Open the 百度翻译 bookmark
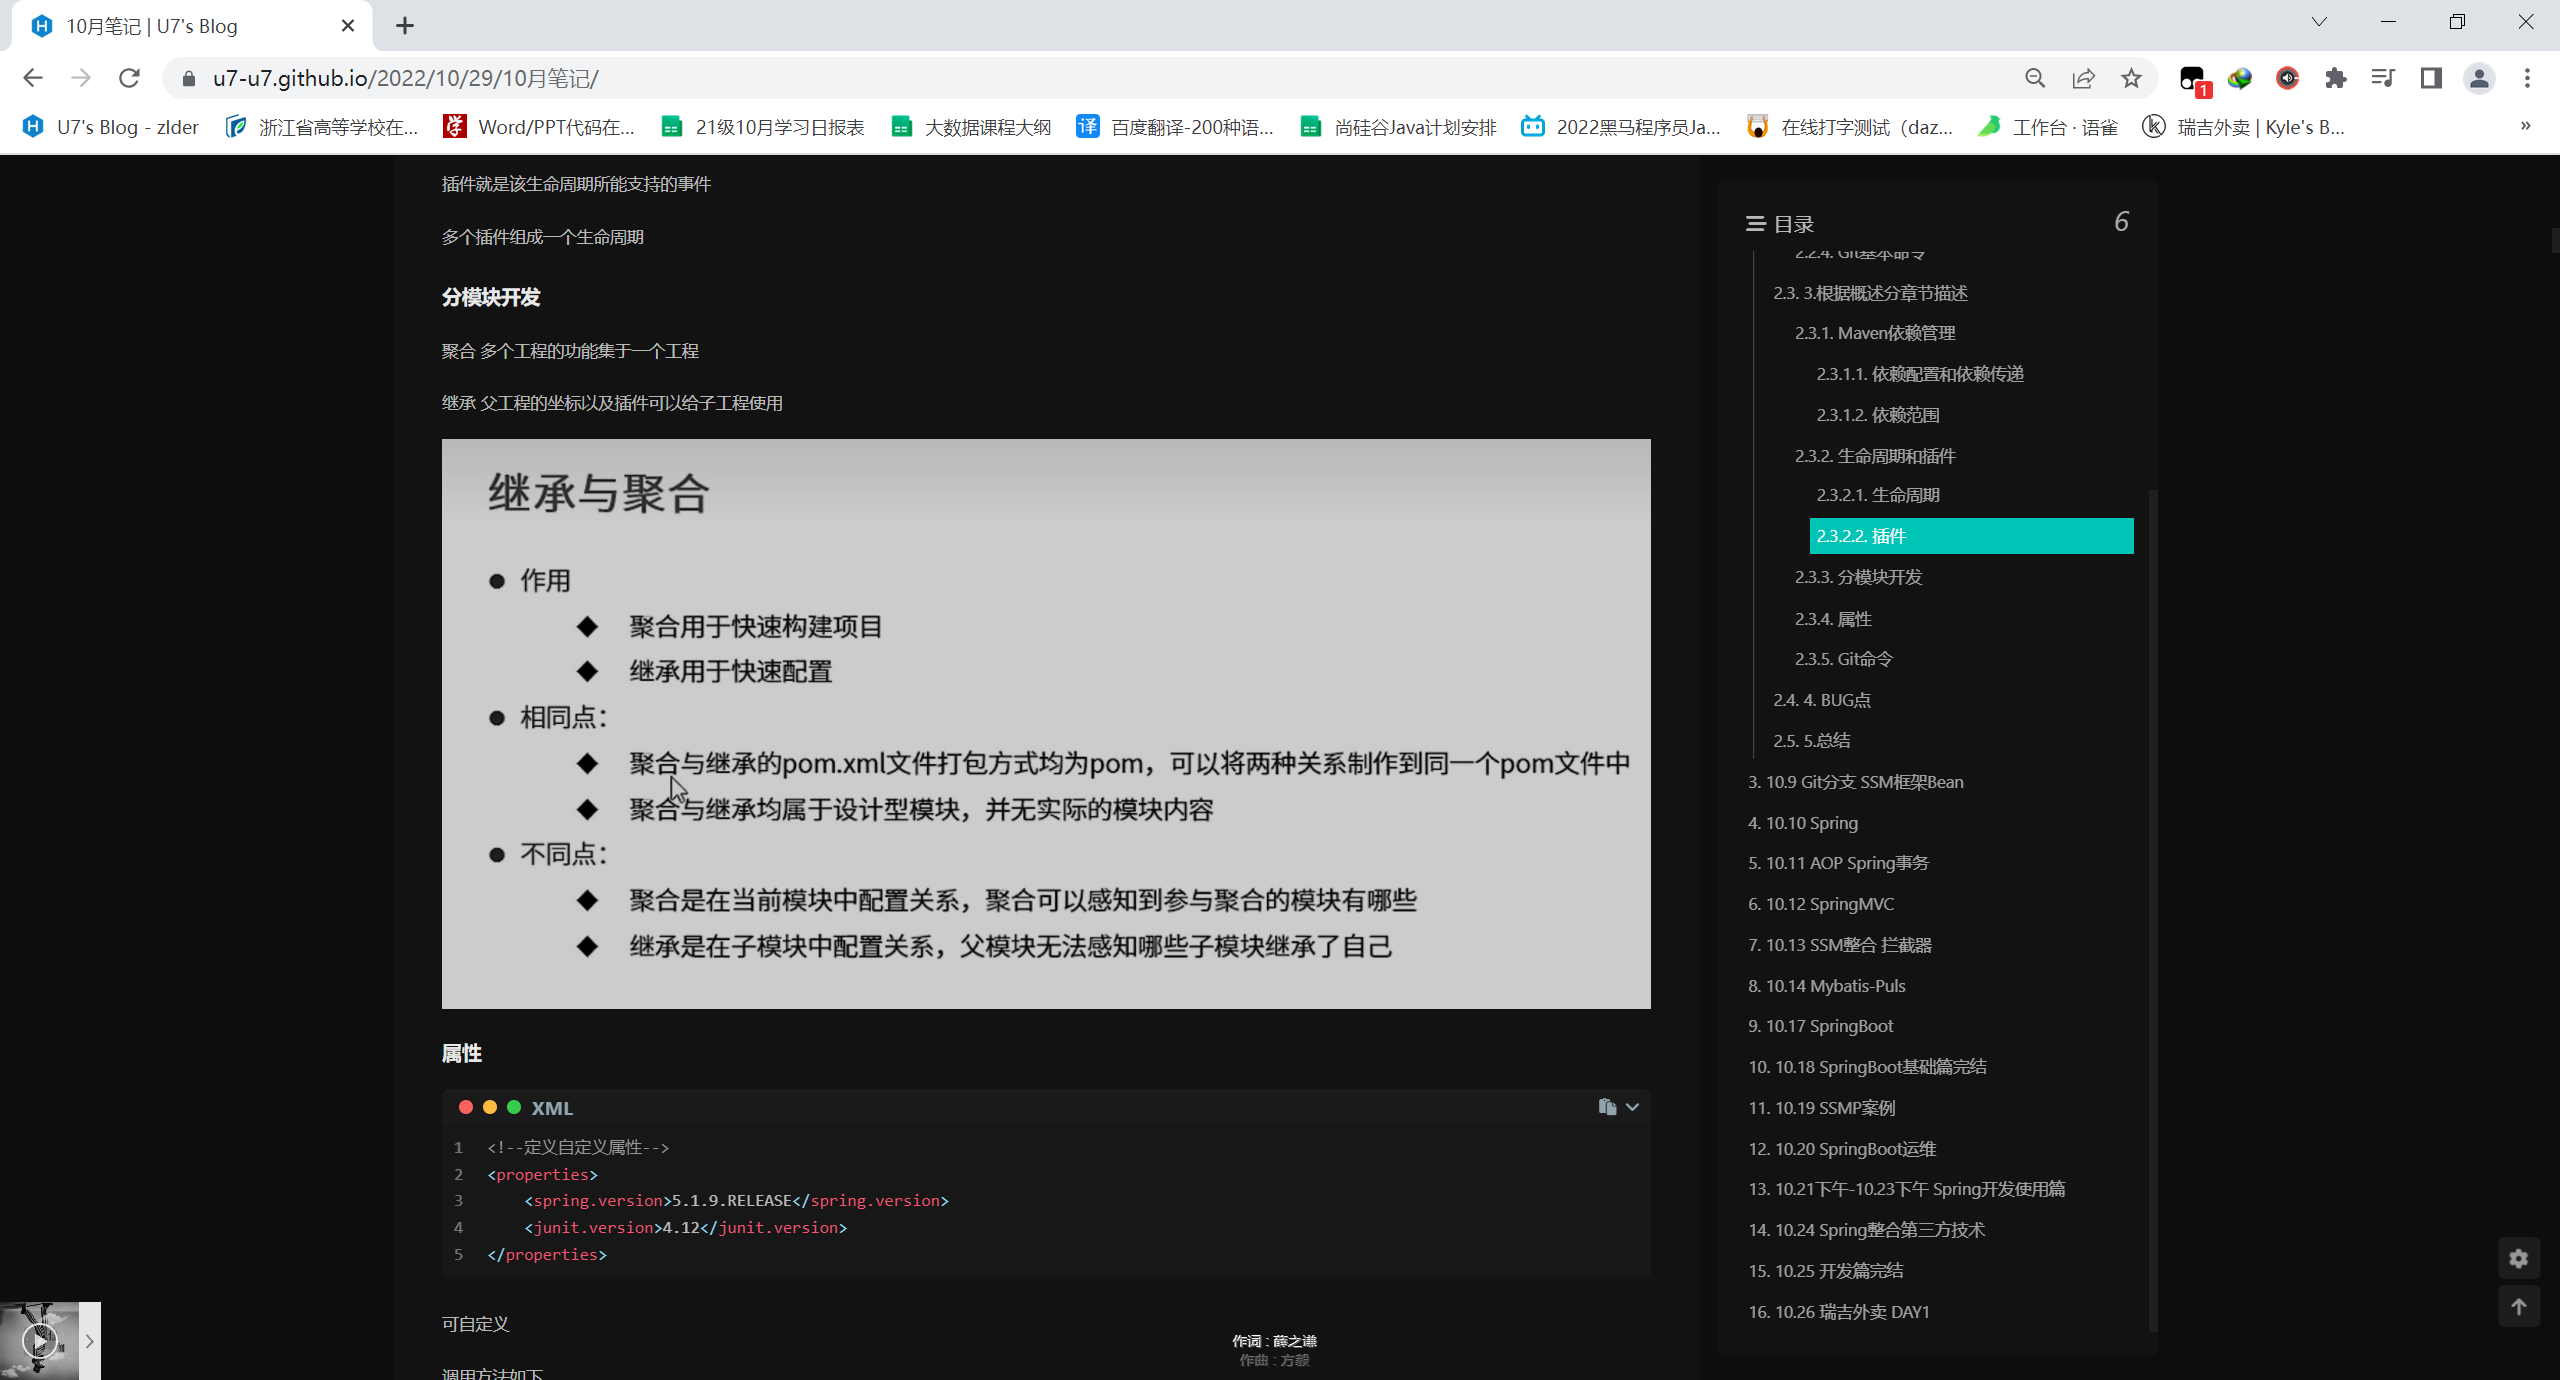 [1175, 127]
